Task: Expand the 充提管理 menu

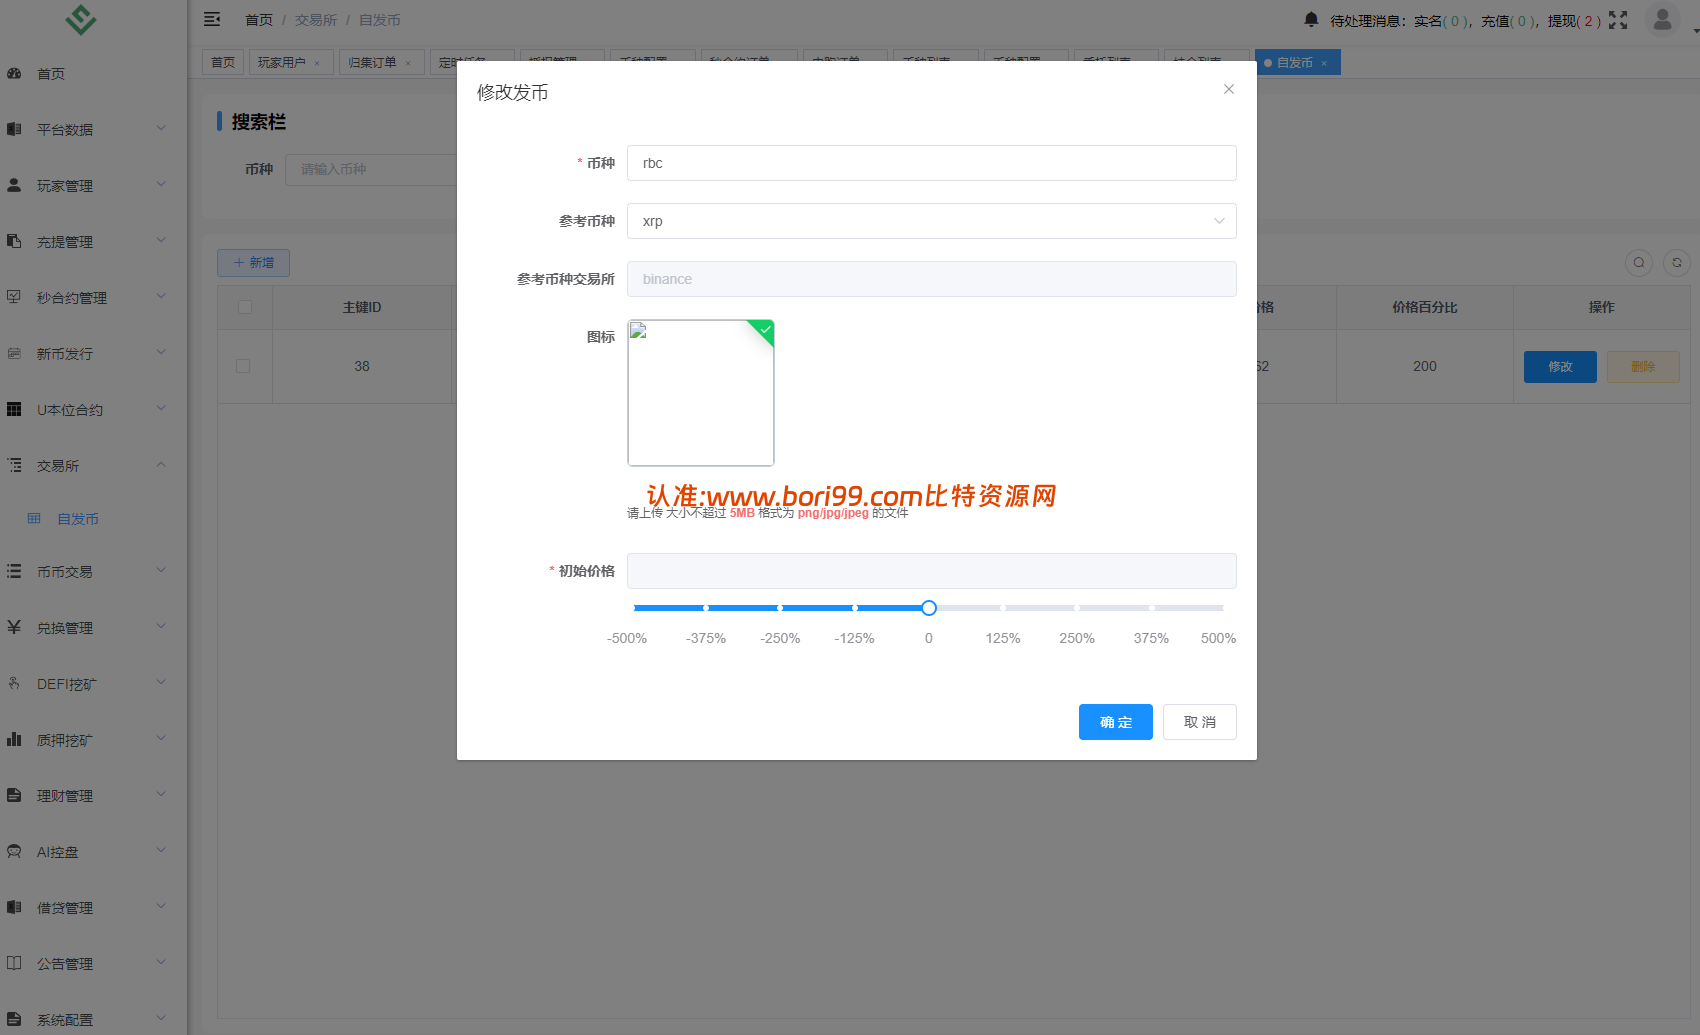Action: coord(161,240)
